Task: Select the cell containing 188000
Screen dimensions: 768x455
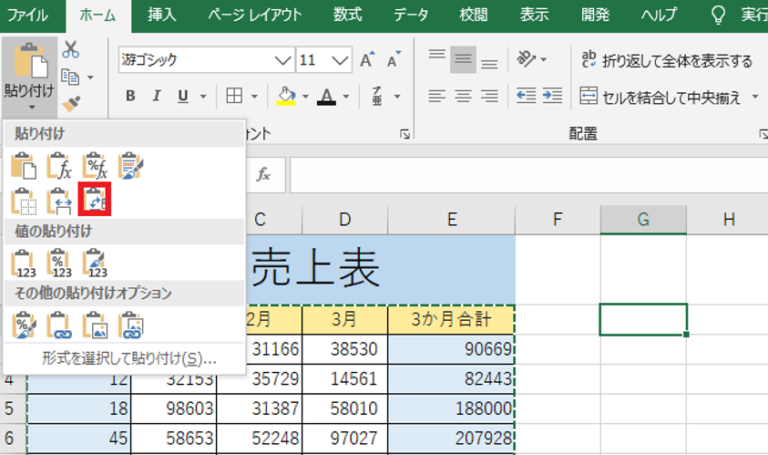Action: coord(451,408)
